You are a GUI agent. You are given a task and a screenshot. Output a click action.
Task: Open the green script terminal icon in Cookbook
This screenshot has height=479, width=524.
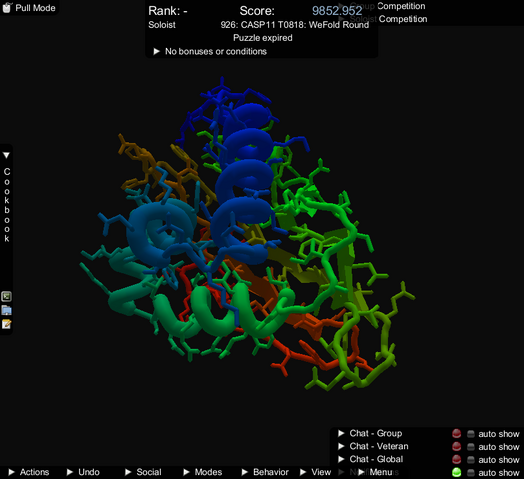point(6,296)
